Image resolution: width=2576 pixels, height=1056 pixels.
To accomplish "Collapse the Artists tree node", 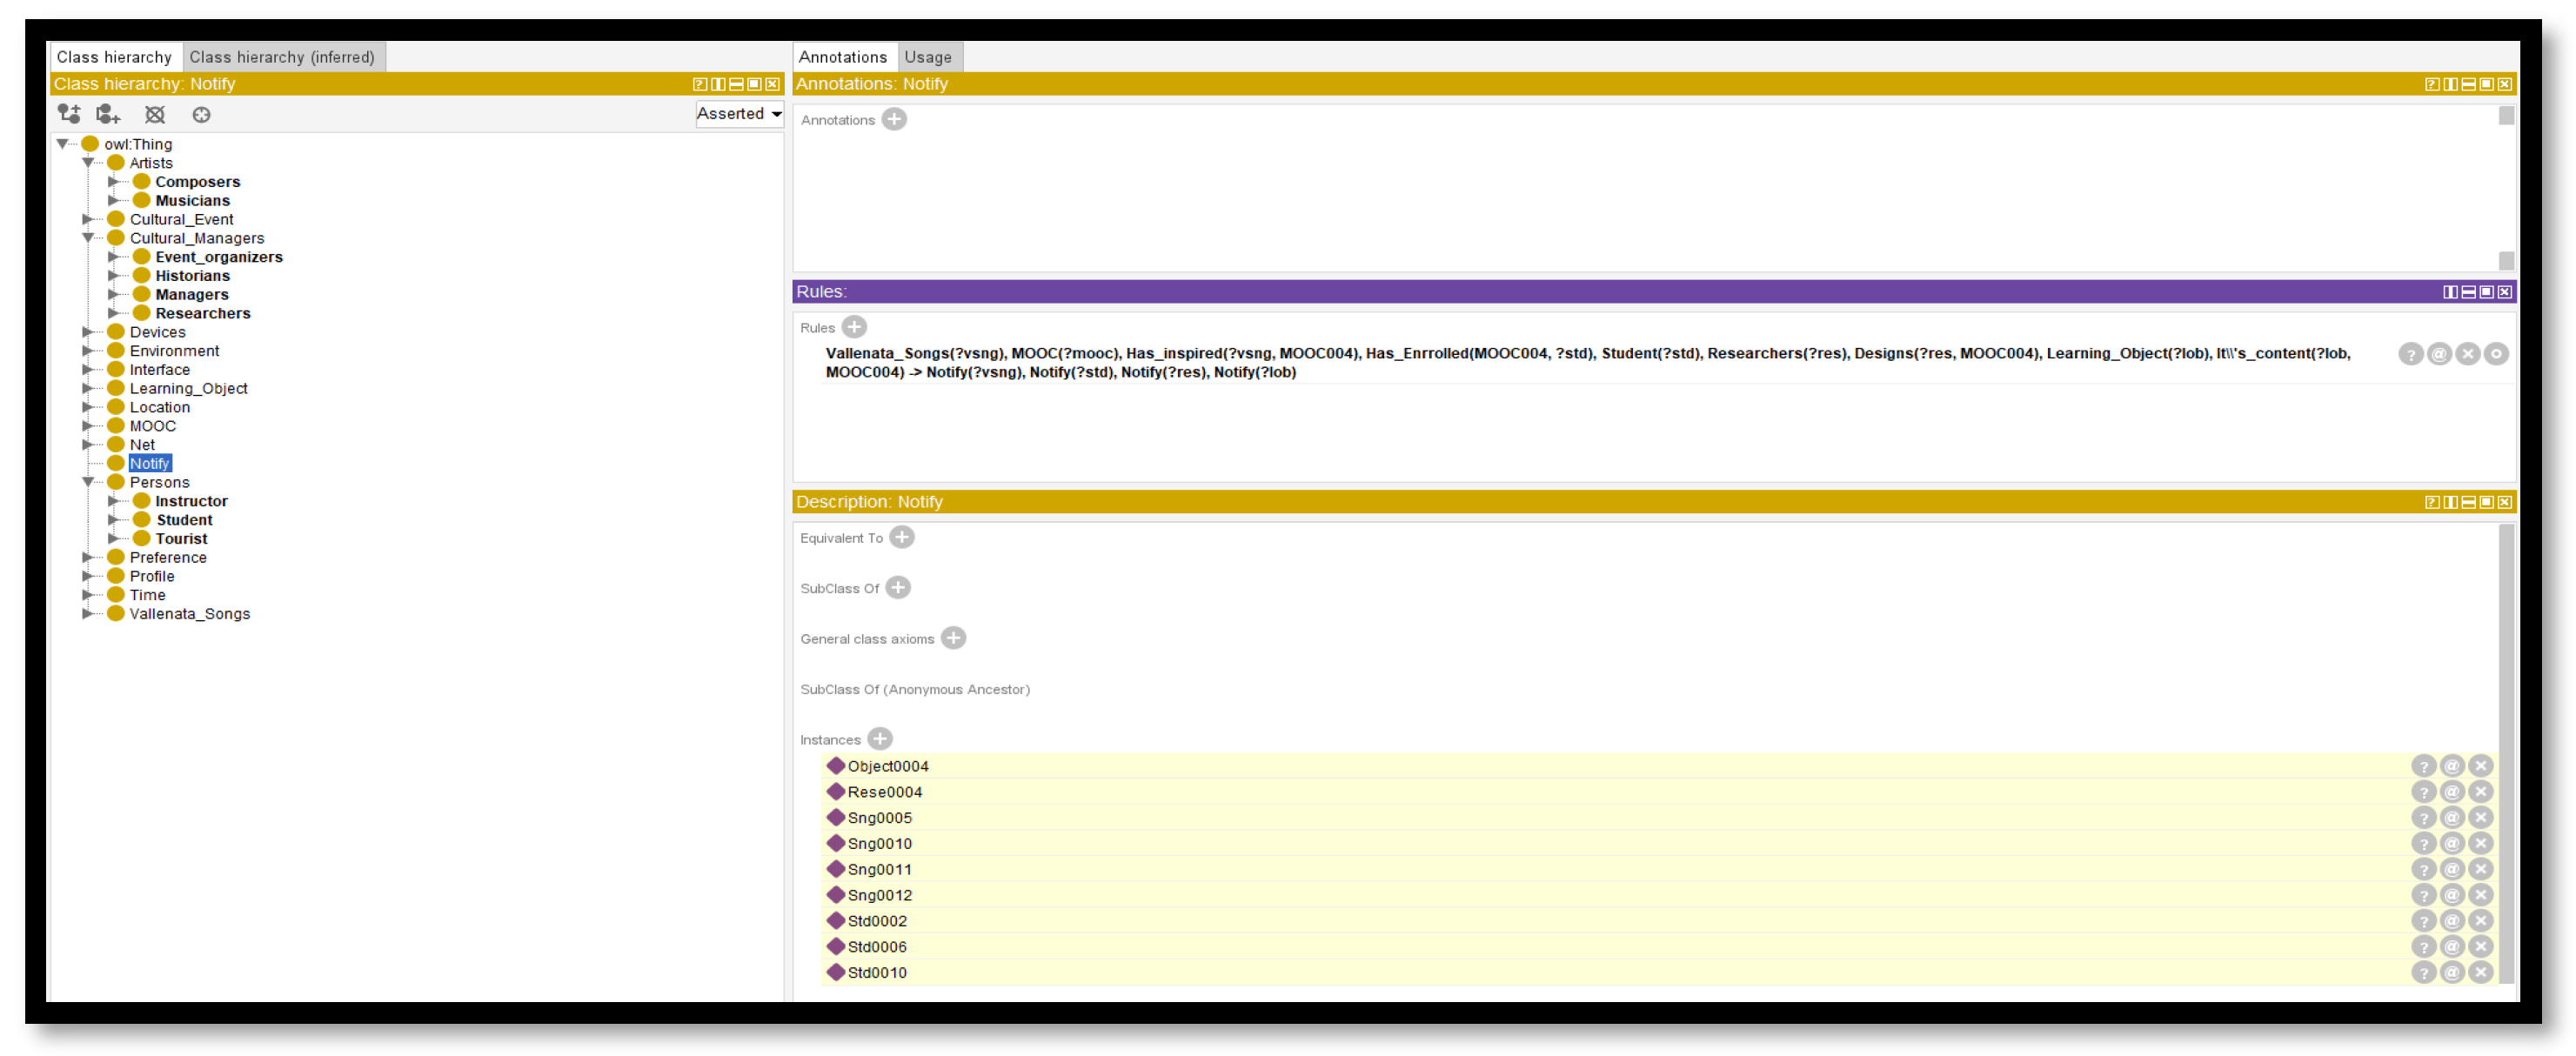I will (x=88, y=163).
